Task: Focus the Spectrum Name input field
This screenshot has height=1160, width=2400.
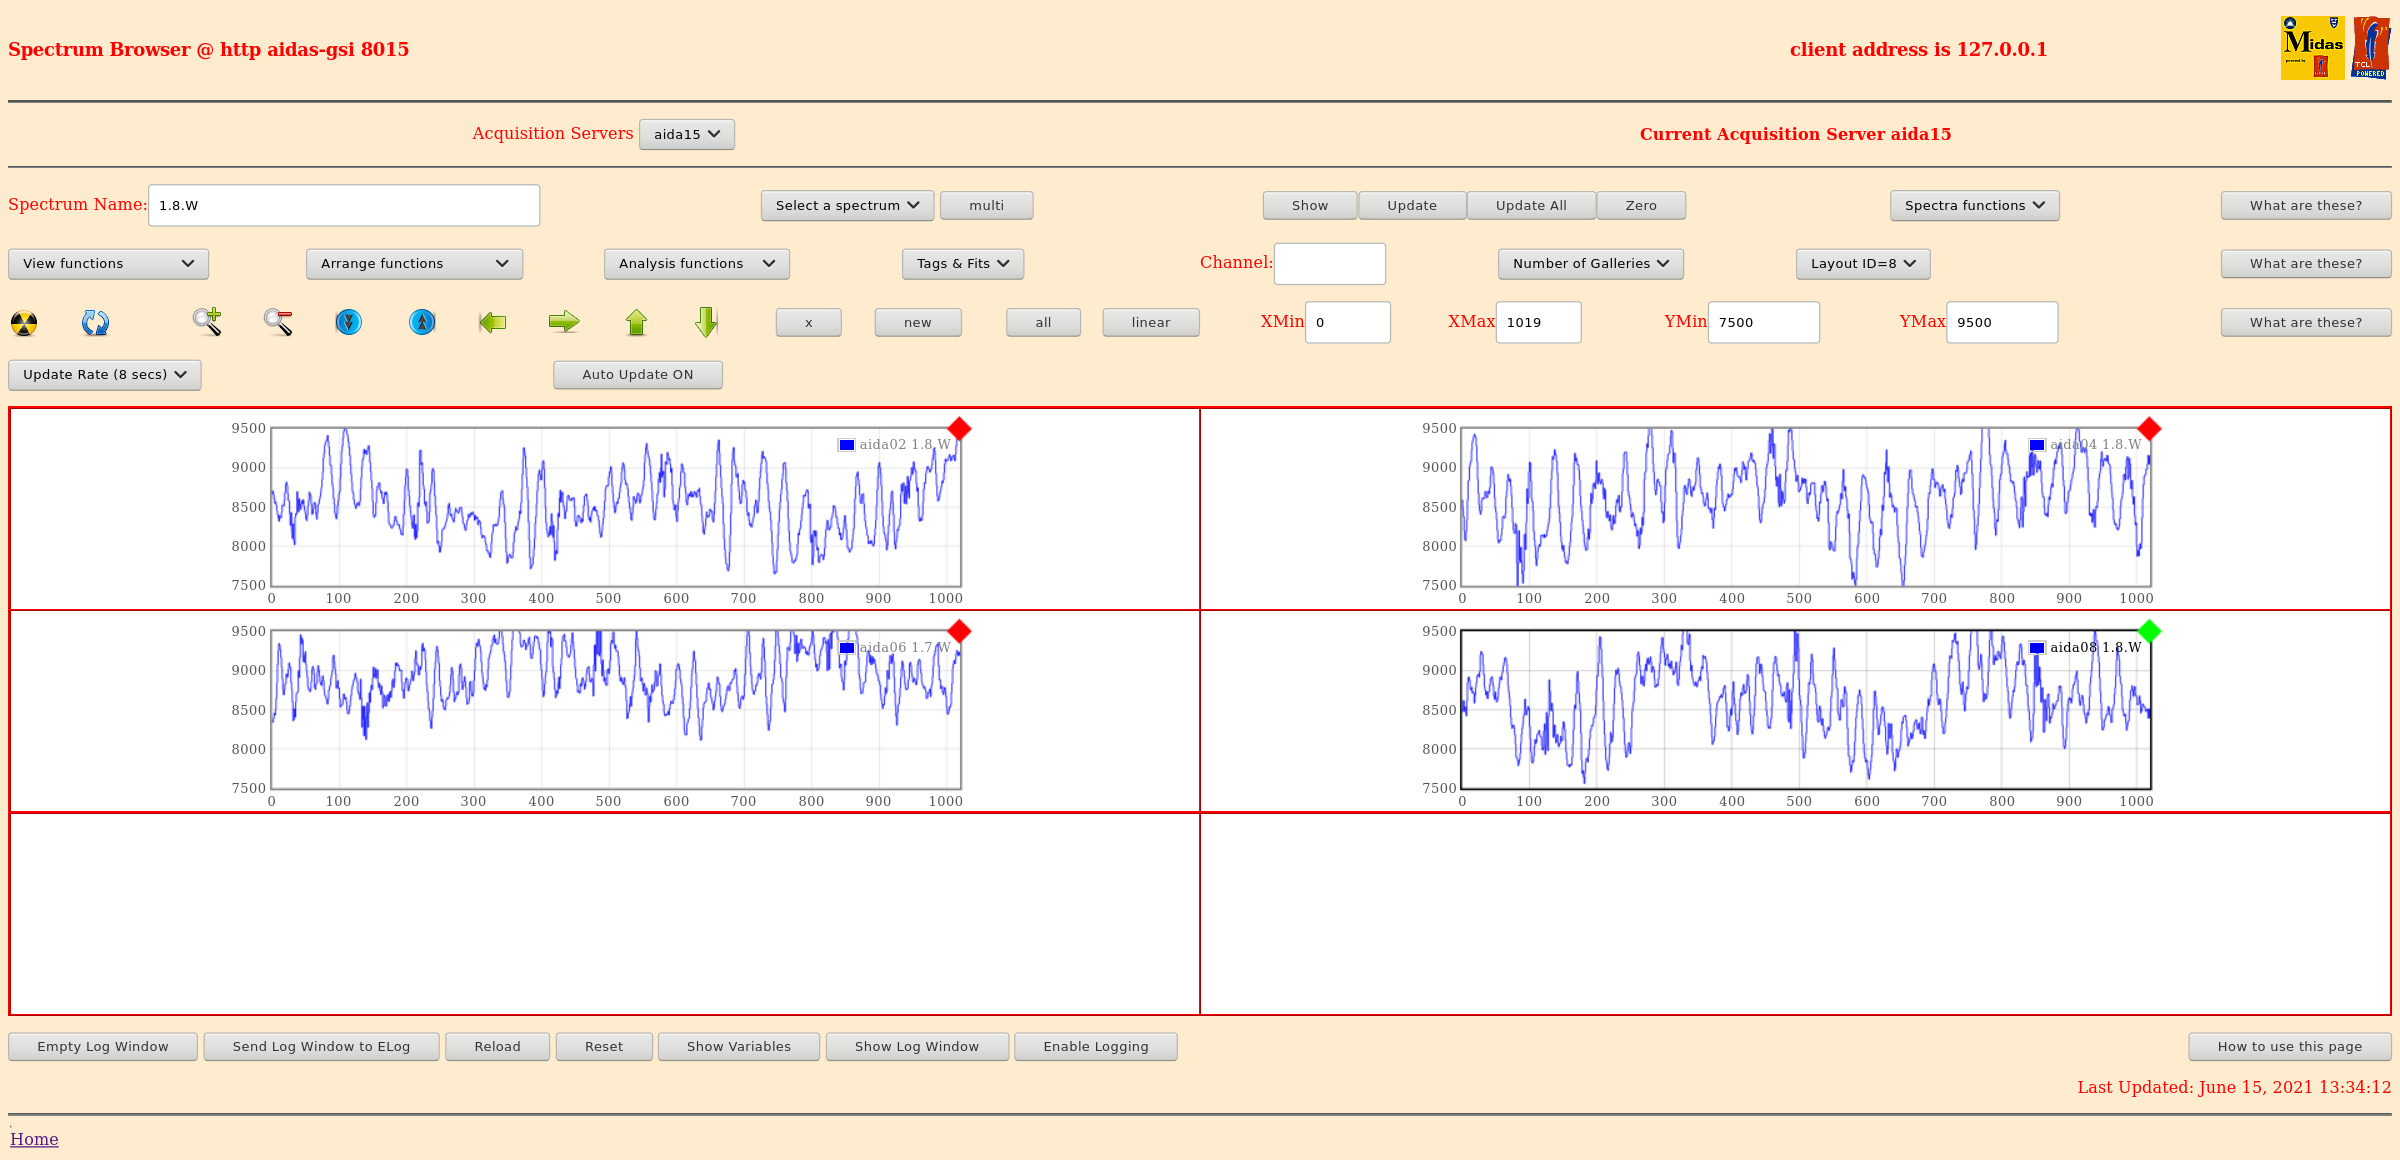Action: 344,205
